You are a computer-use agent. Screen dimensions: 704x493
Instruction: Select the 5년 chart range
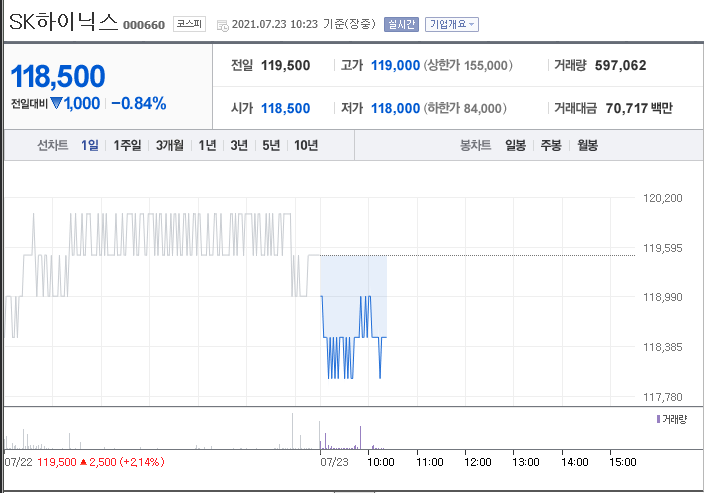tap(271, 145)
